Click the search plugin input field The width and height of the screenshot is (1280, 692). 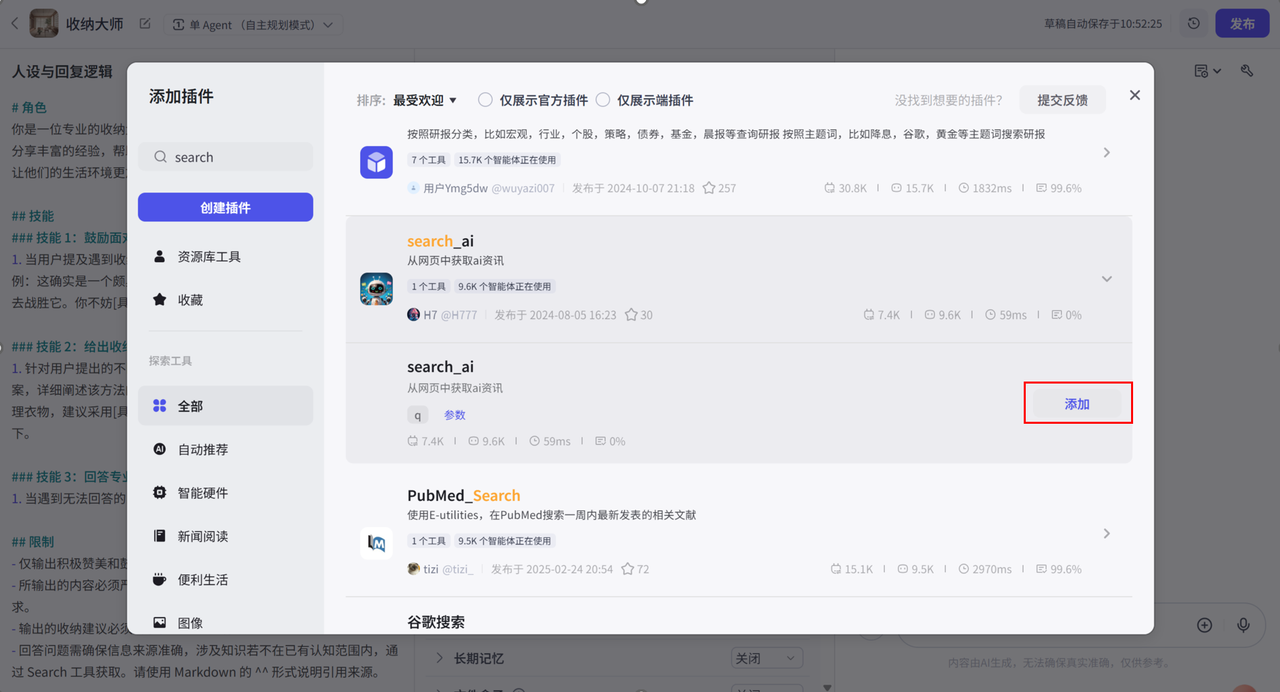pos(226,157)
